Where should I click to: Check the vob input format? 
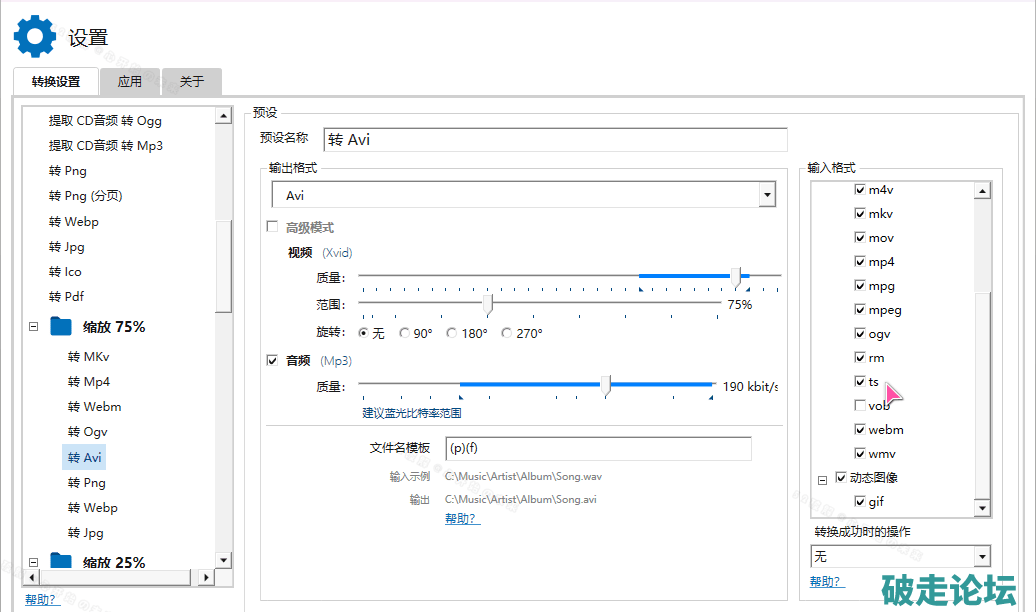click(x=860, y=405)
